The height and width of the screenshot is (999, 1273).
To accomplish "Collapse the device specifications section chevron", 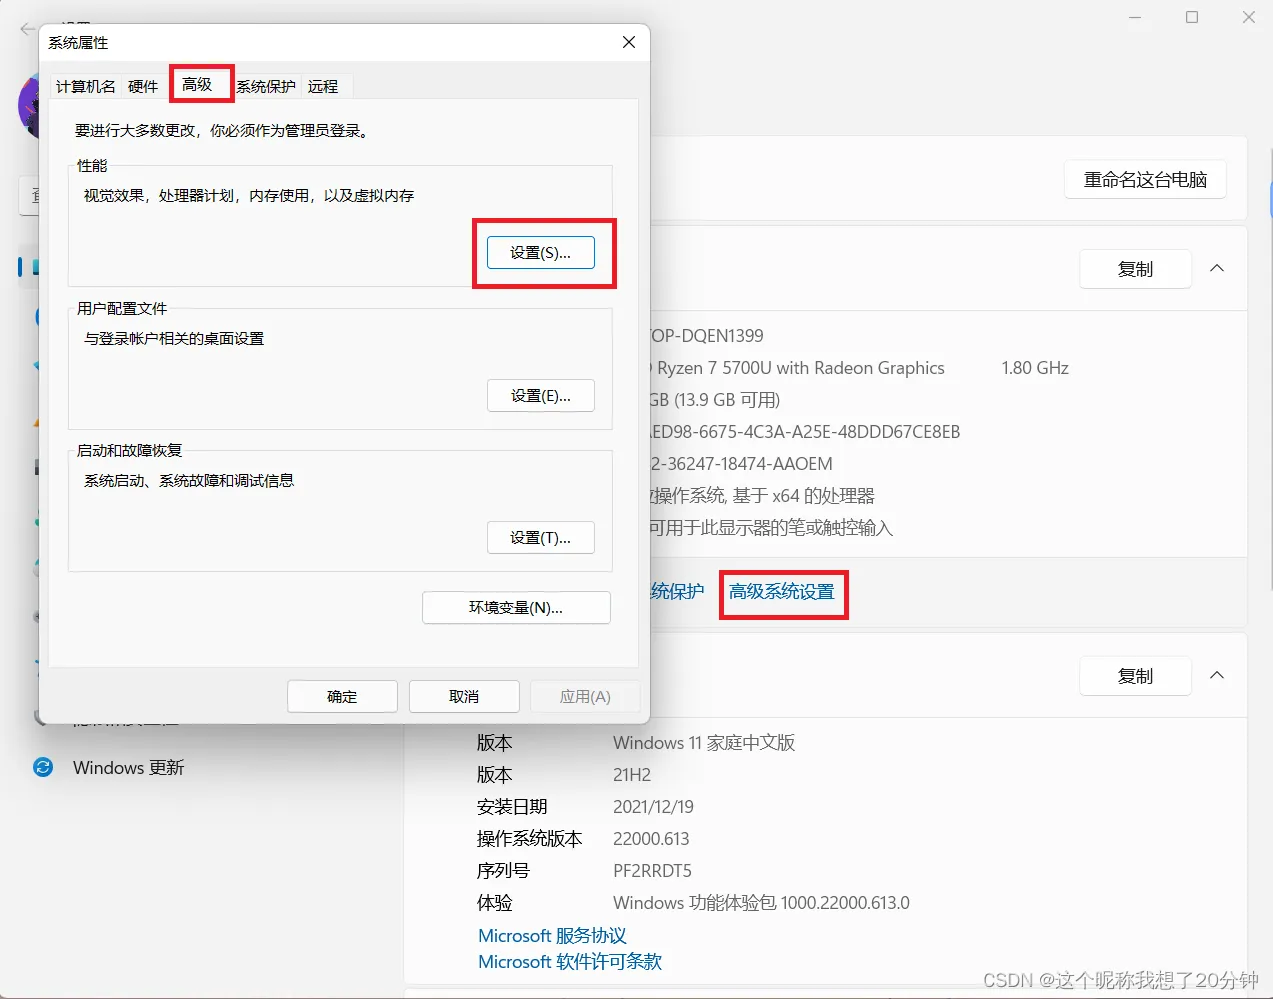I will (1217, 268).
